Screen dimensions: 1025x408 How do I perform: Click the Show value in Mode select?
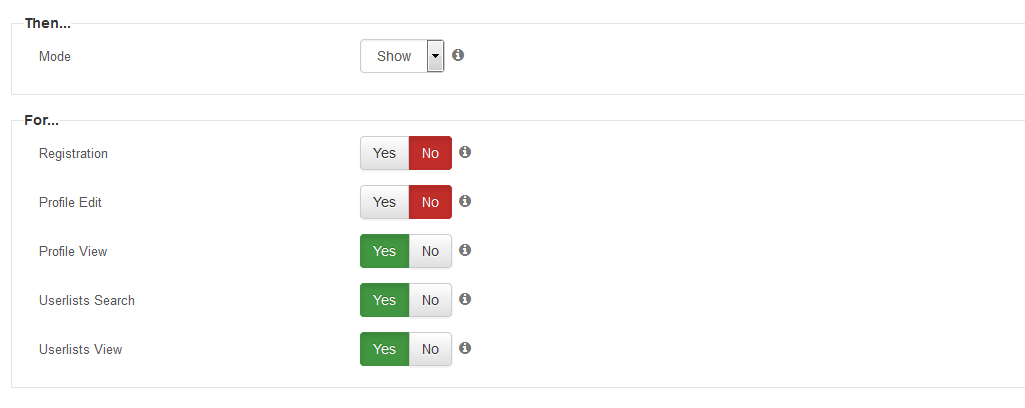394,56
